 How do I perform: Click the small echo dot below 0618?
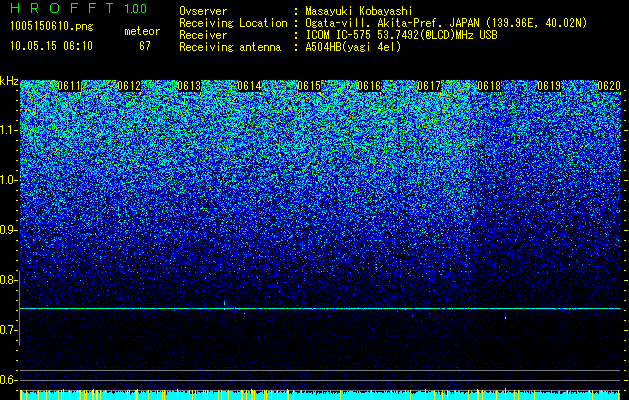click(505, 318)
